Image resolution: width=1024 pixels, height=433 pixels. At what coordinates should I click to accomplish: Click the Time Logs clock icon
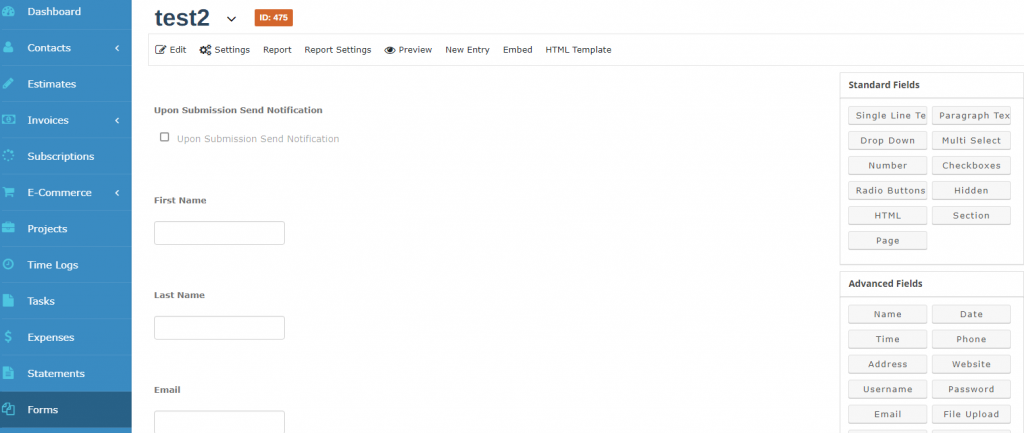[x=8, y=265]
